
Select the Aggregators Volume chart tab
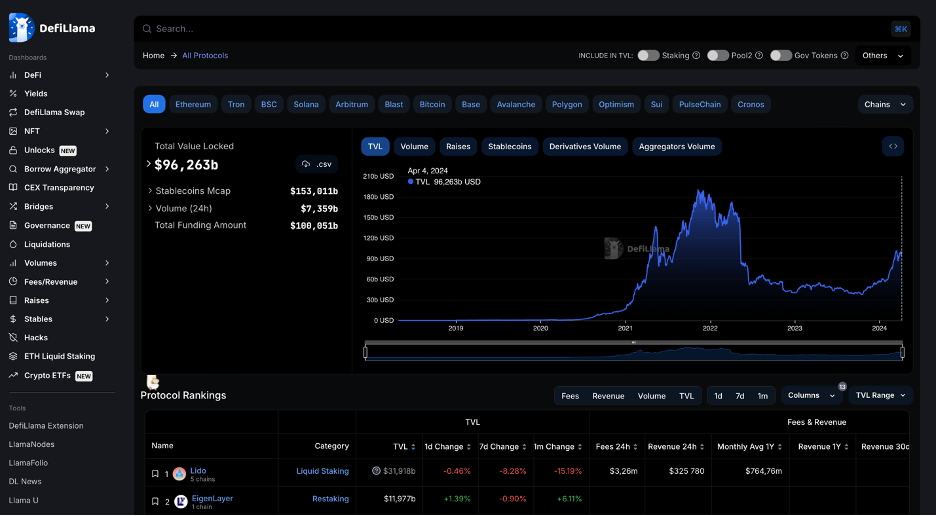point(677,146)
